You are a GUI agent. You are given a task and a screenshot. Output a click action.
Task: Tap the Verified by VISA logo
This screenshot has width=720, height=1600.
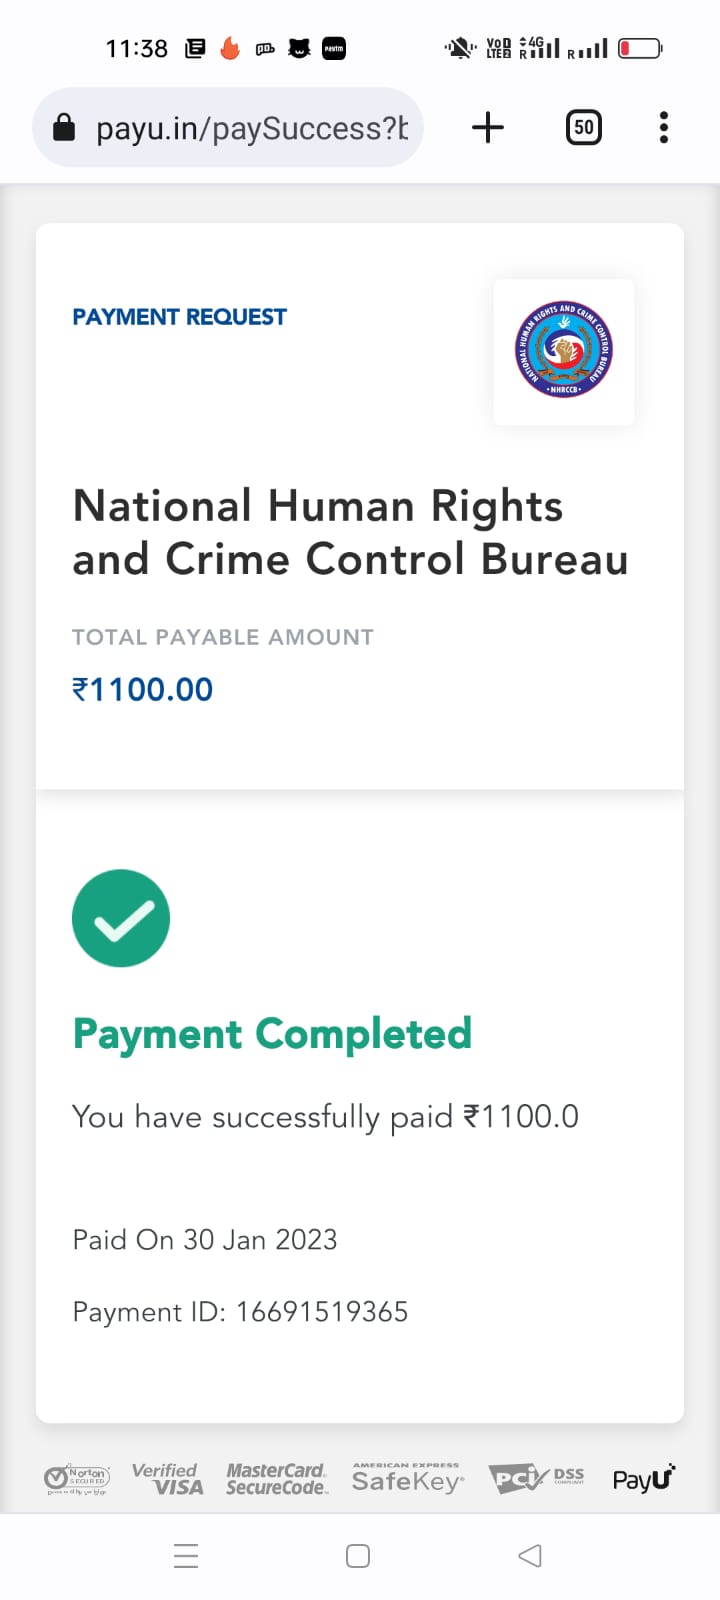167,1478
